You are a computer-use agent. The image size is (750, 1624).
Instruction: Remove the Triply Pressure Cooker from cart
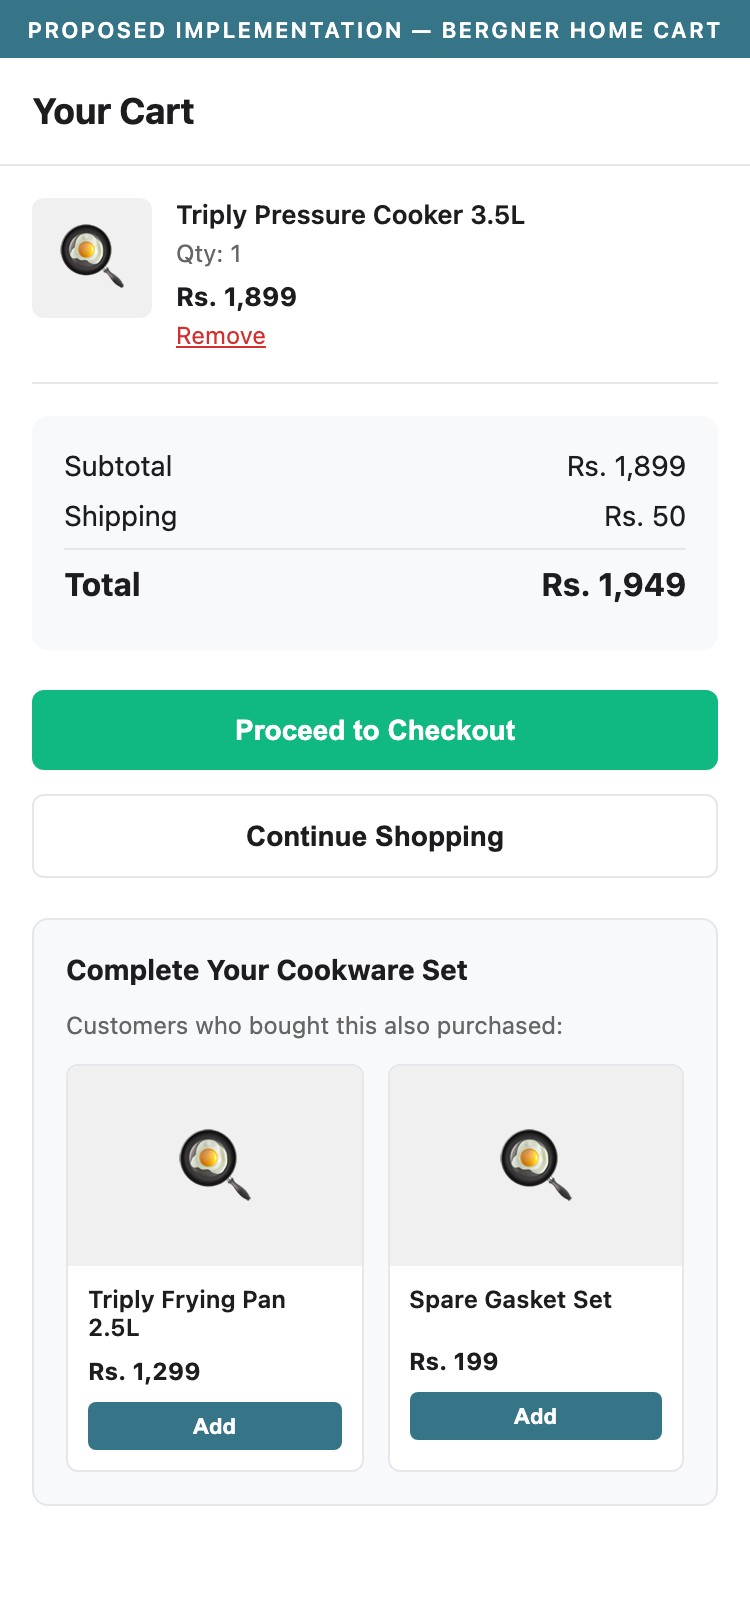[221, 336]
